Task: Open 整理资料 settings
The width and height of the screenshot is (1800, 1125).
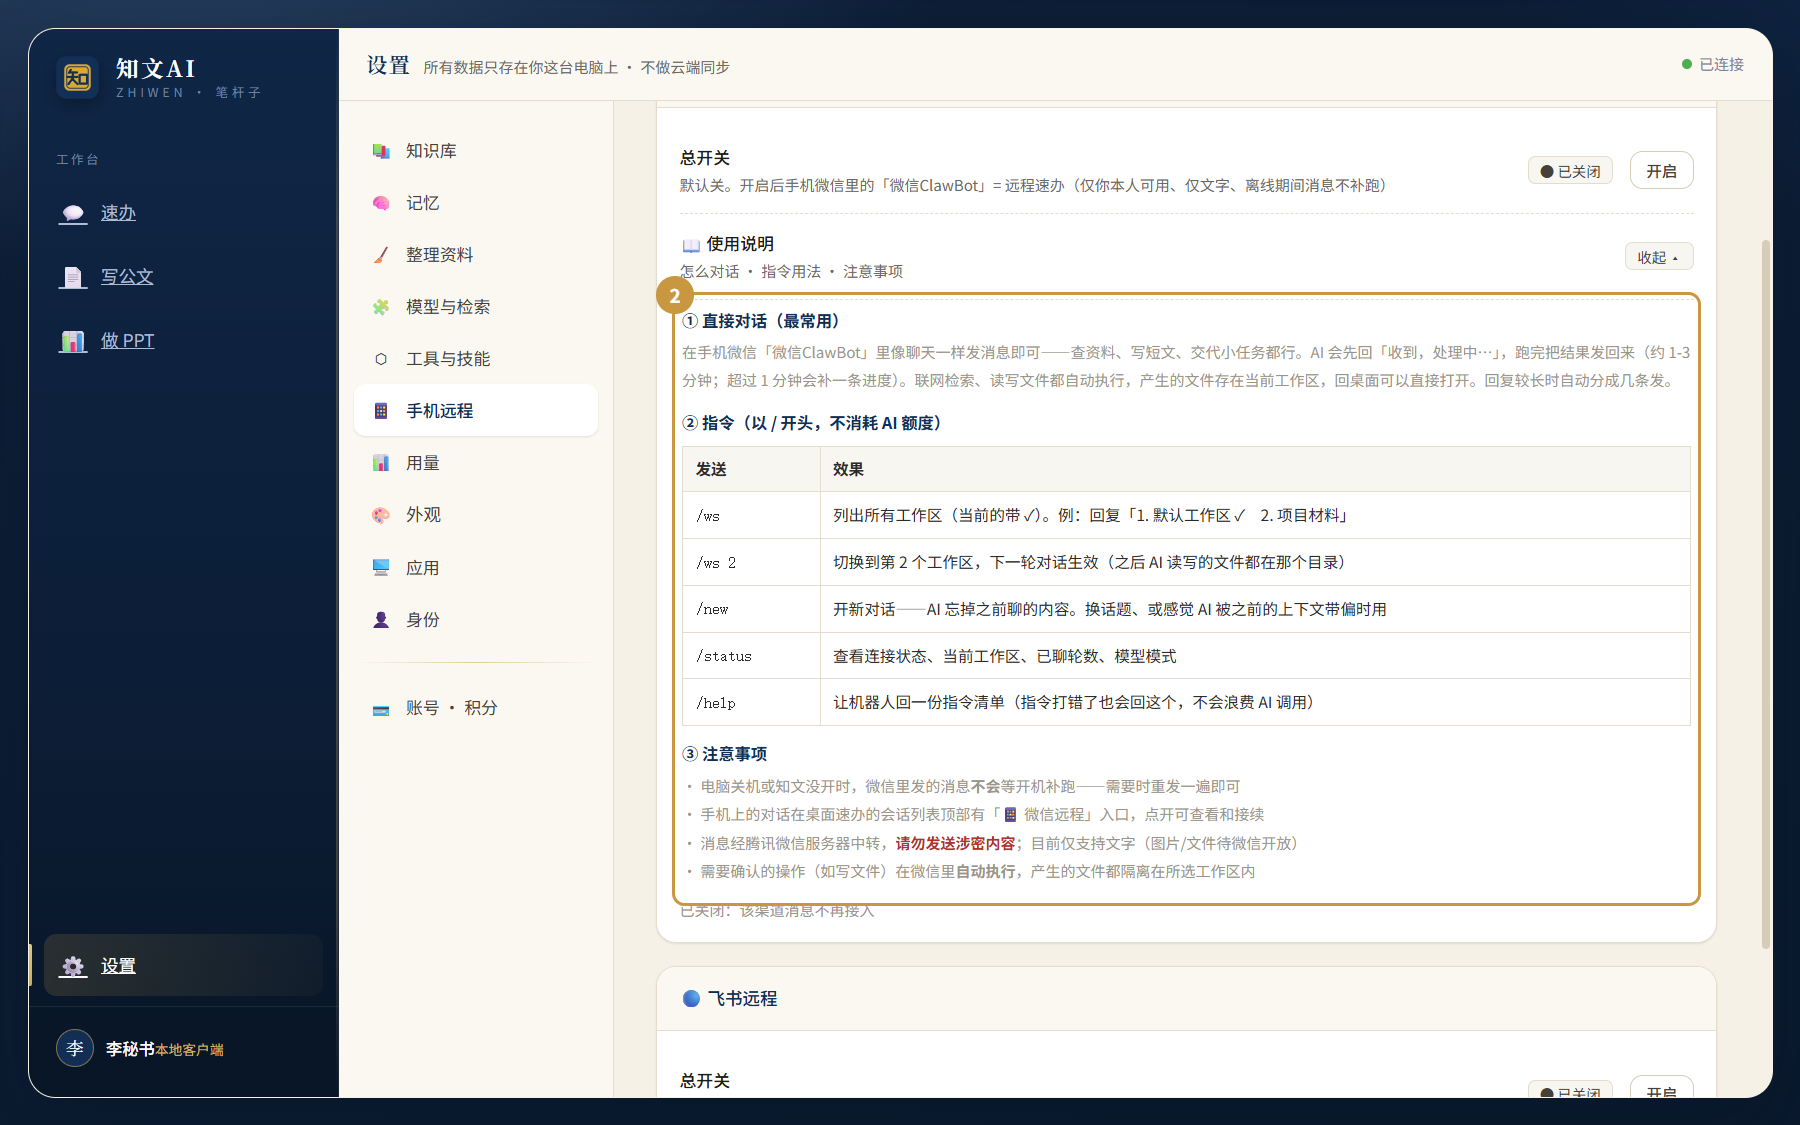Action: click(x=476, y=255)
